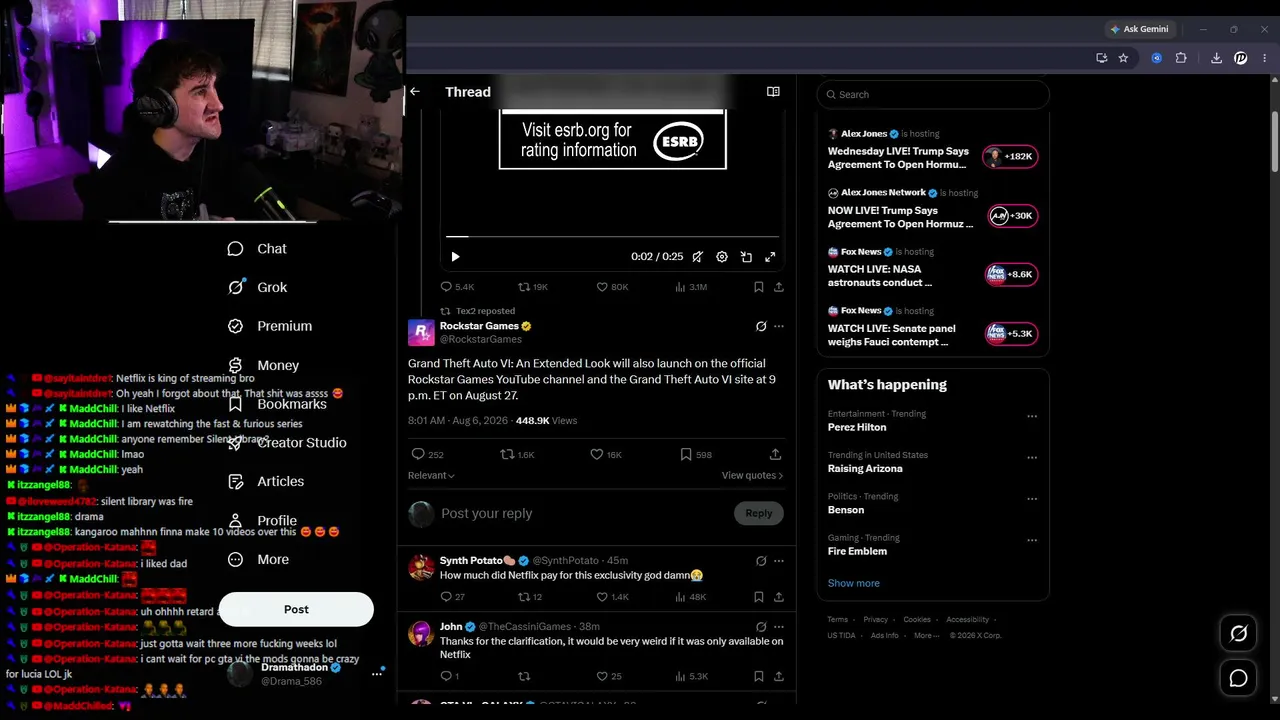Mute or unmute the video
The image size is (1280, 720).
click(x=698, y=257)
